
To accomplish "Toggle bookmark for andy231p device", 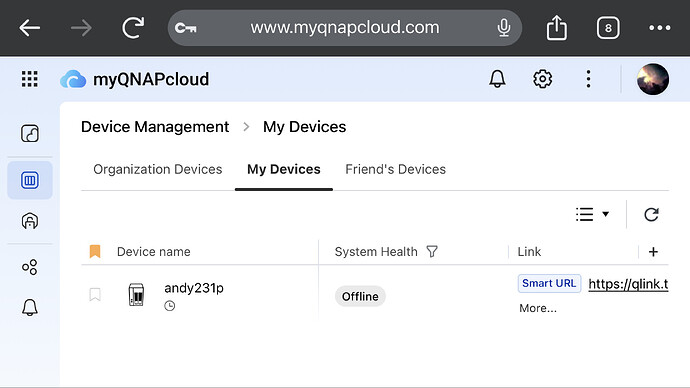I will point(95,294).
